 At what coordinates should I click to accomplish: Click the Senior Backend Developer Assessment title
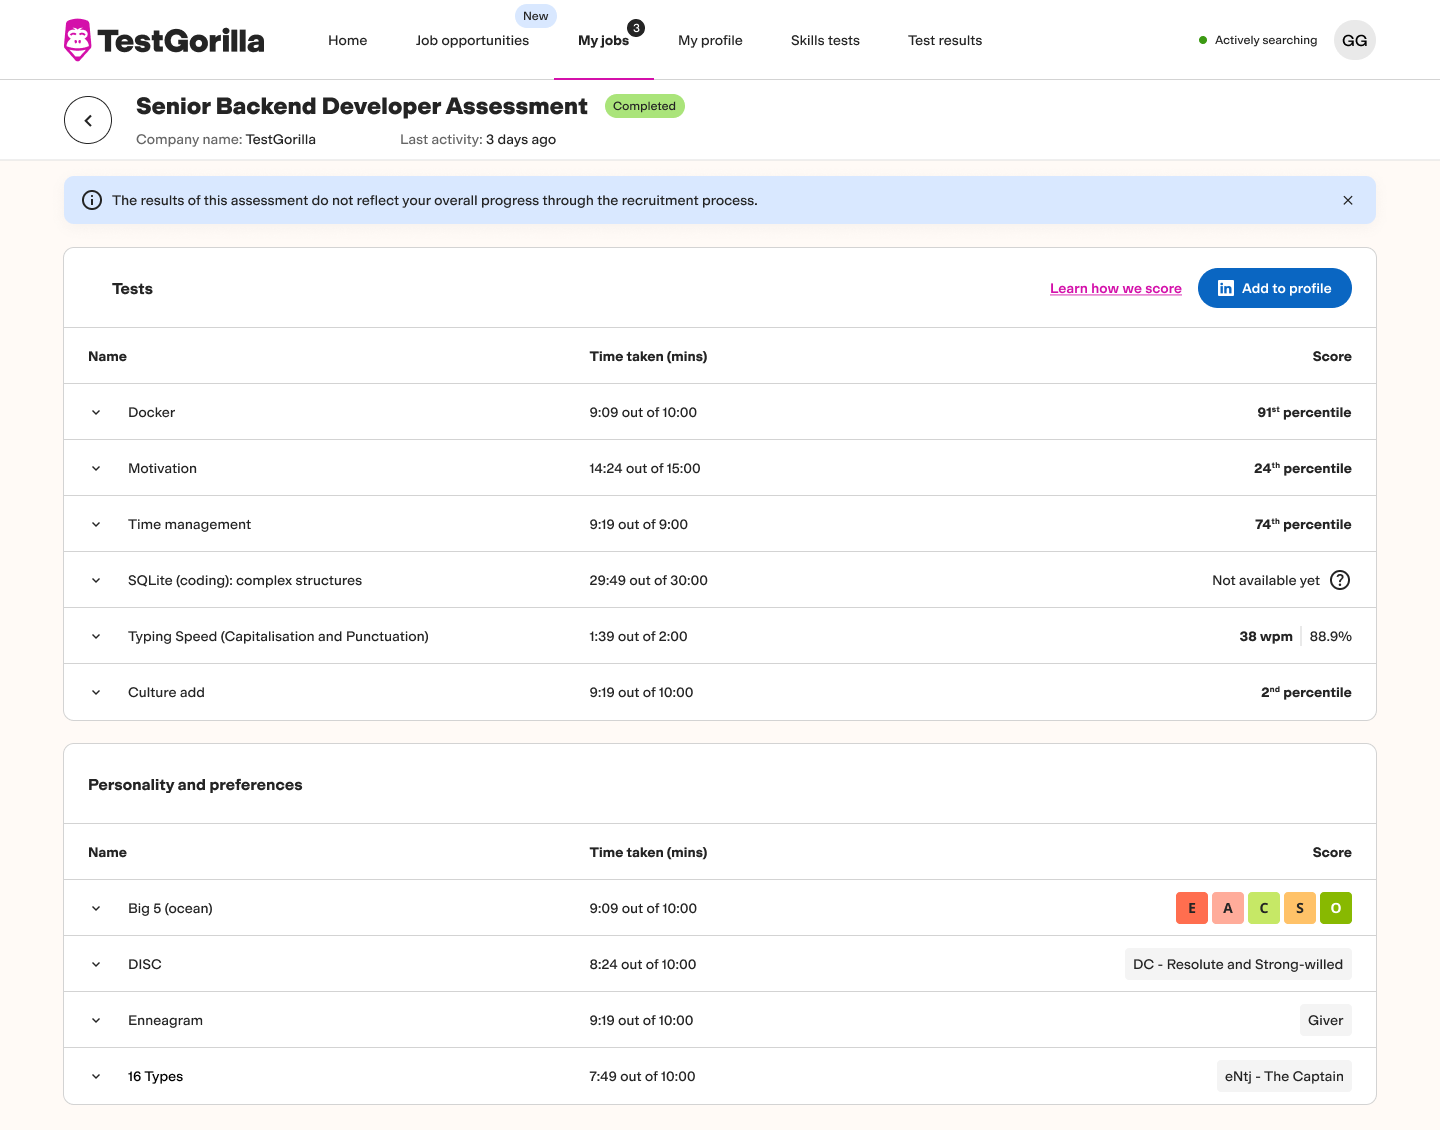[x=362, y=106]
